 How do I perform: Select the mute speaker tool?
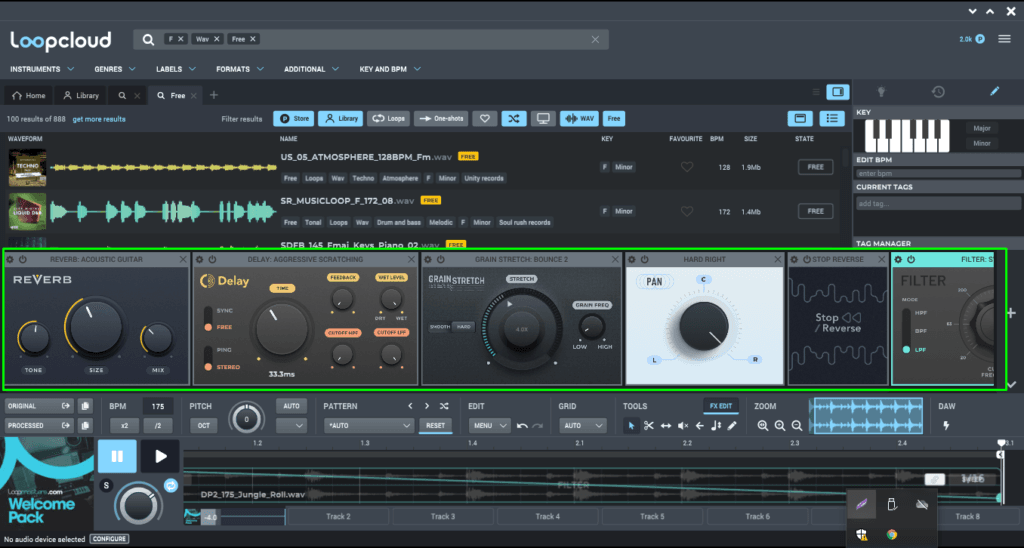(682, 426)
